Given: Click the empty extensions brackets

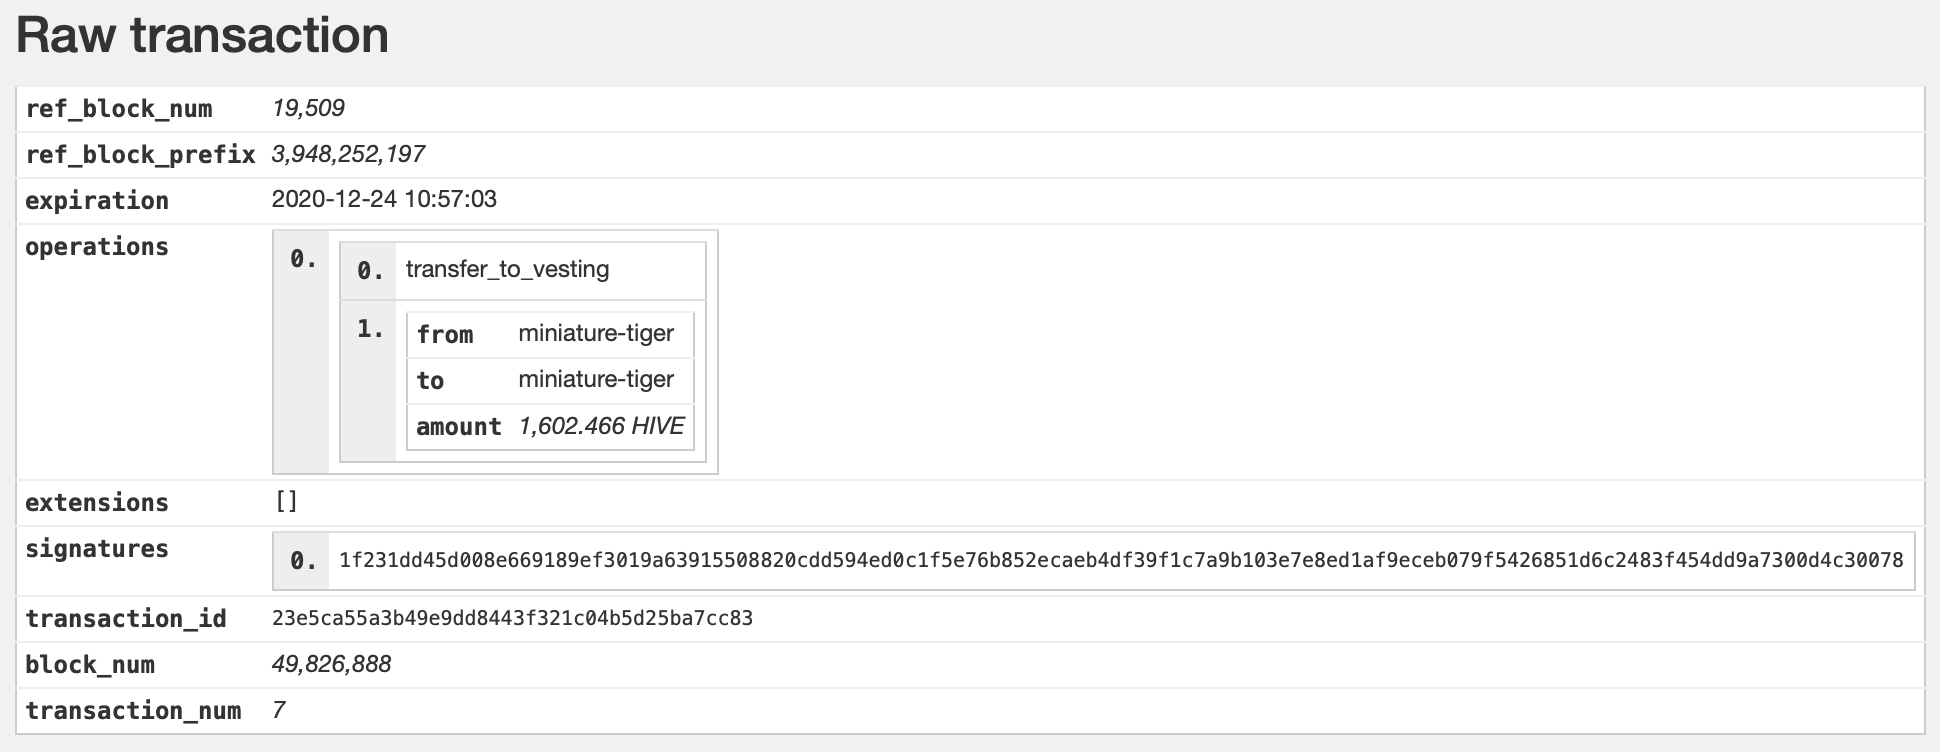Looking at the screenshot, I should [x=287, y=502].
